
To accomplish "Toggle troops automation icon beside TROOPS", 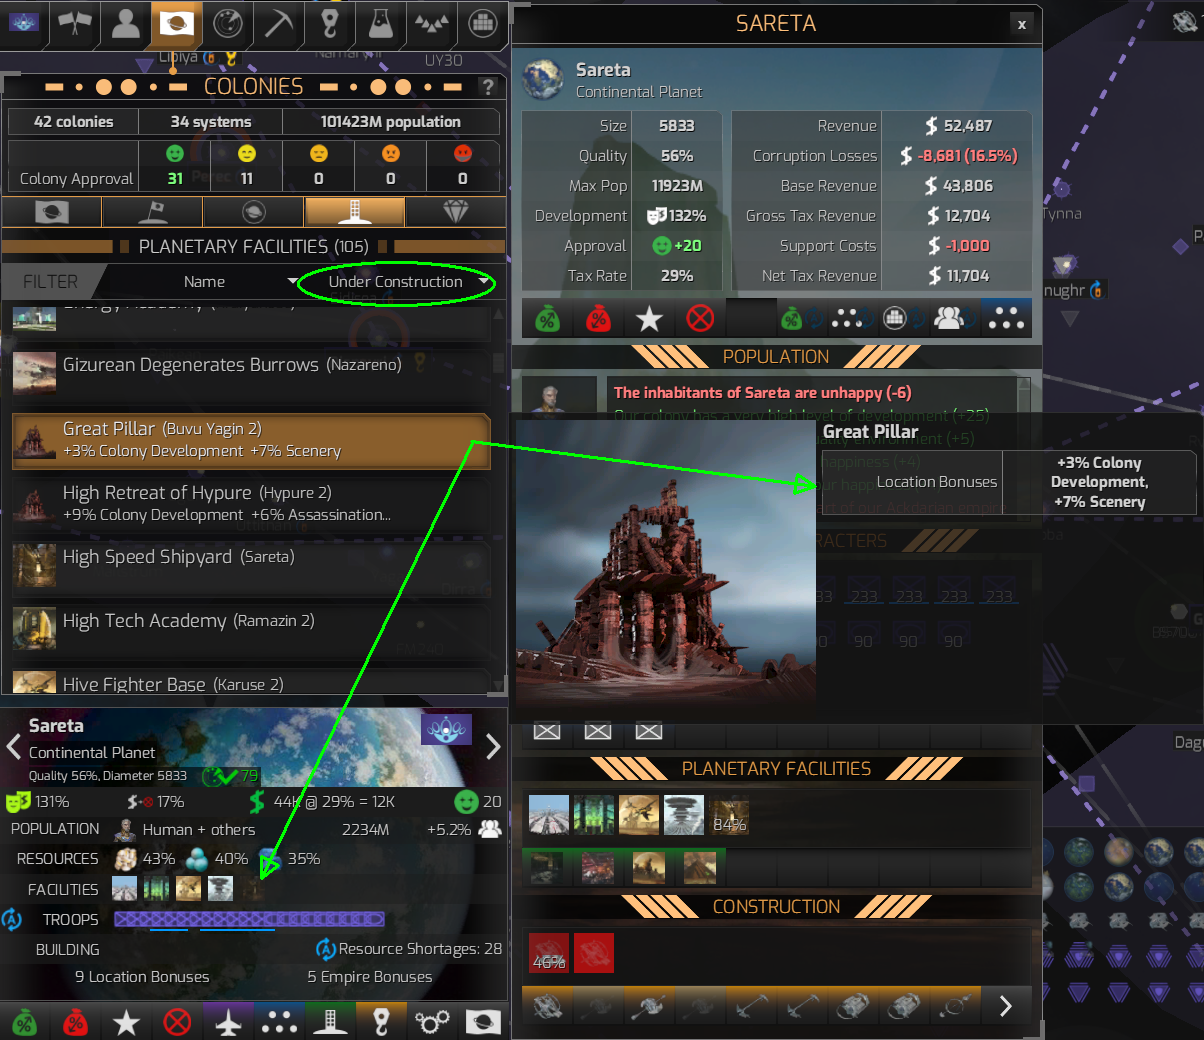I will (x=12, y=919).
